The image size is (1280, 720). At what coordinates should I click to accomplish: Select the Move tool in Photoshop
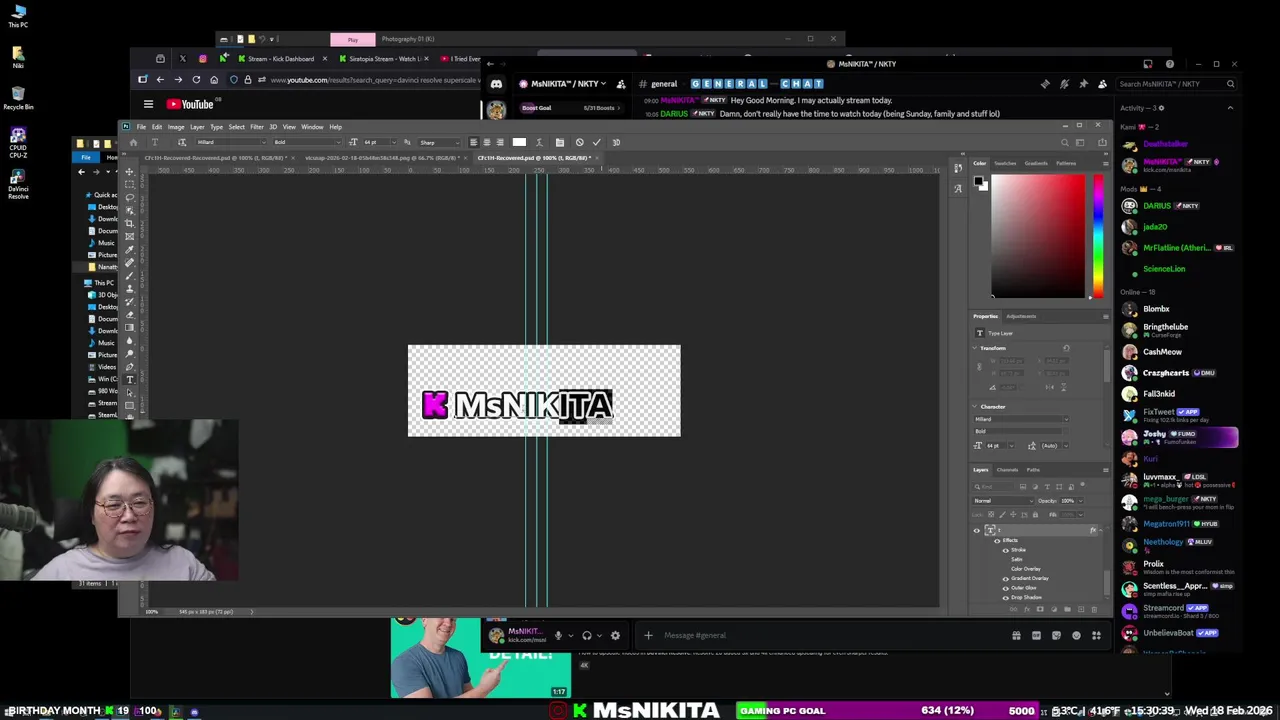[129, 172]
